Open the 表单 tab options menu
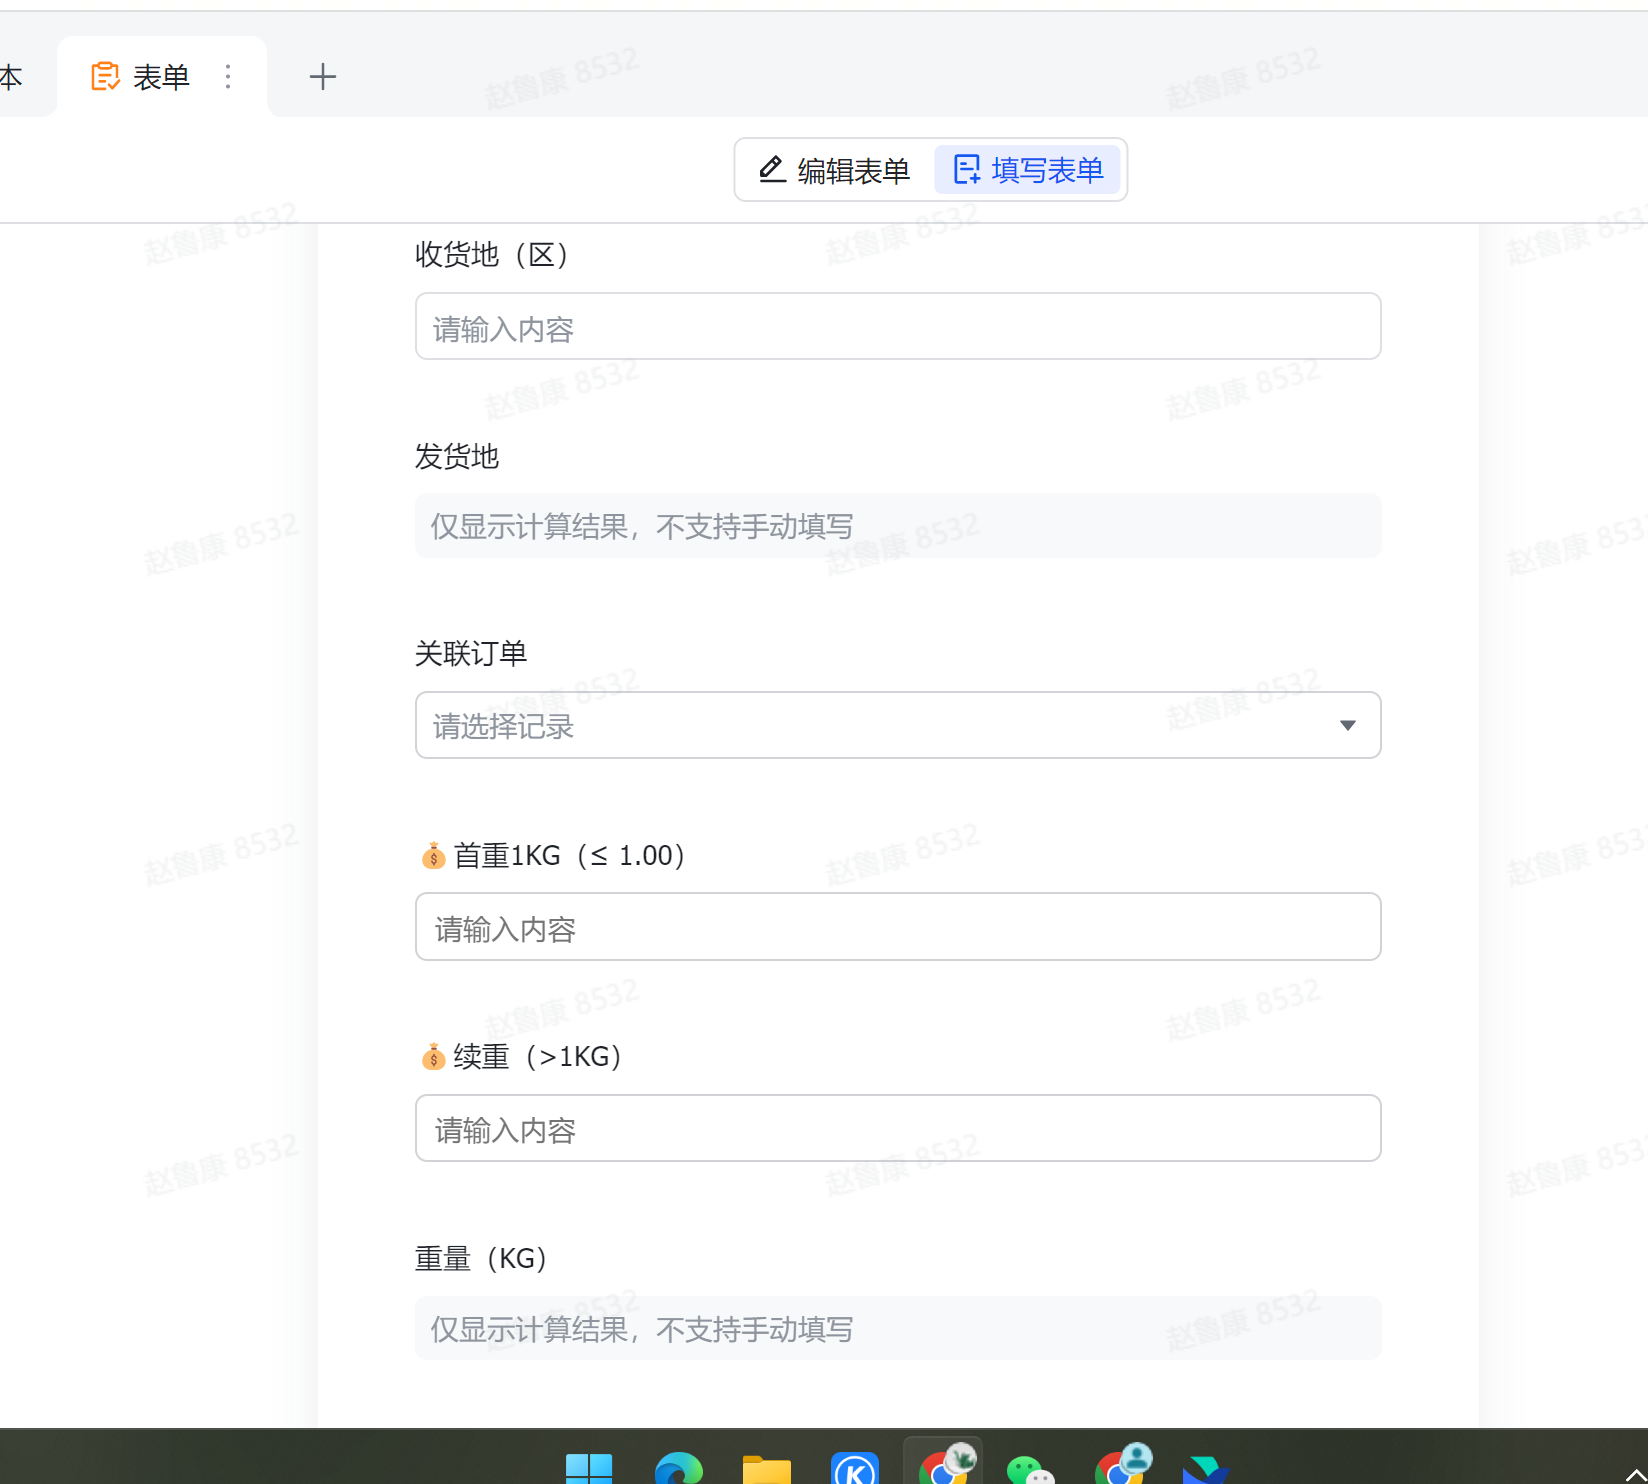Screen dimensions: 1648x1484 tap(228, 77)
